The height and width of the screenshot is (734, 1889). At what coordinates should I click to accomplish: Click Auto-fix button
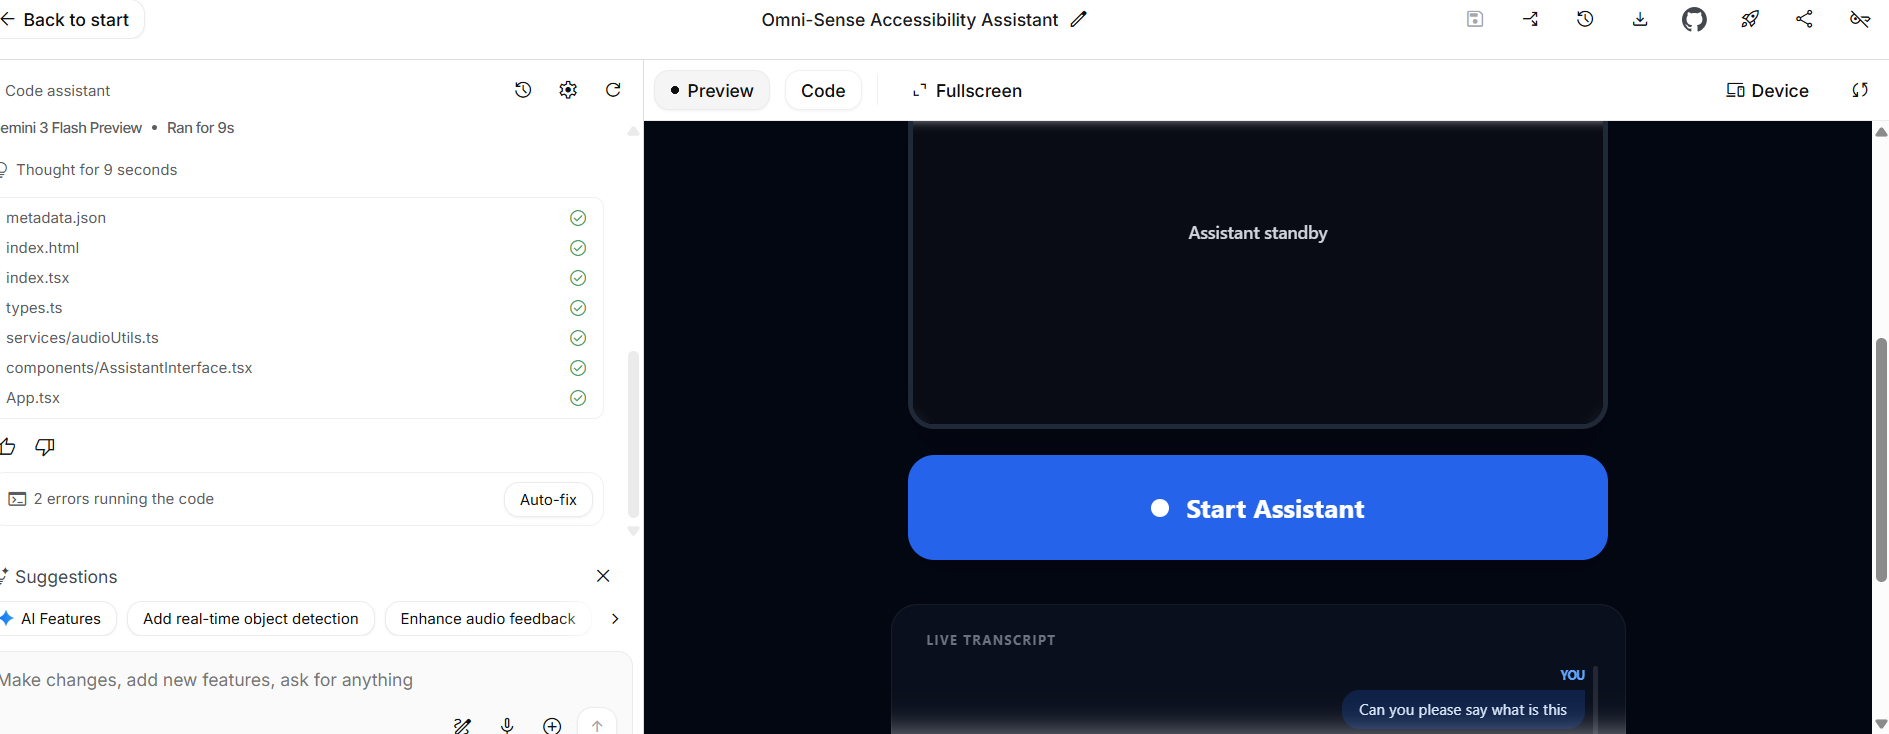548,499
